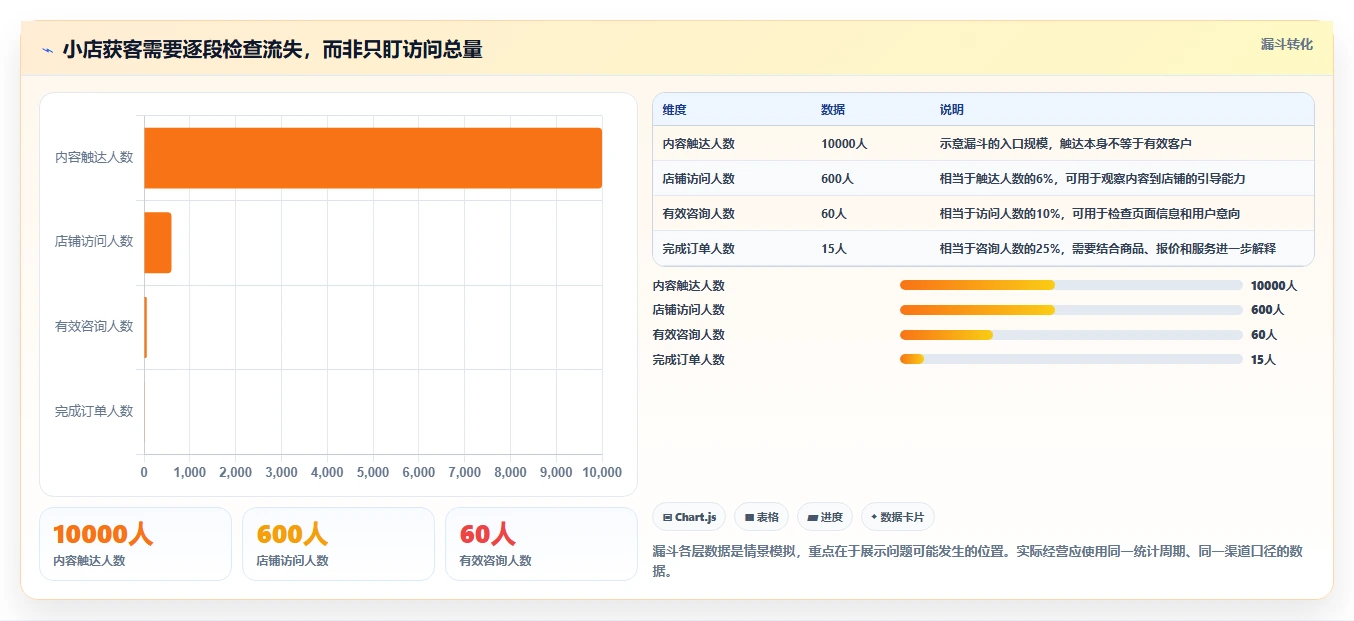This screenshot has width=1354, height=621.
Task: Click the 有效咨询人数 progress bar
Action: point(1071,335)
